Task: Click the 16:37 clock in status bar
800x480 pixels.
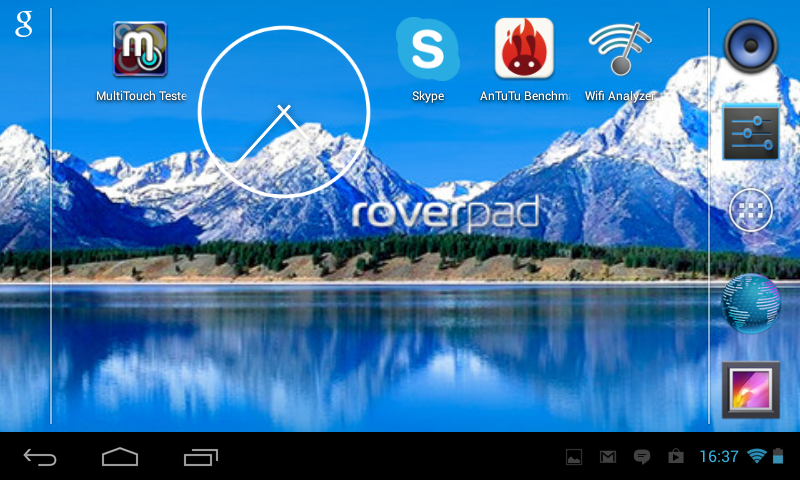Action: click(x=719, y=456)
